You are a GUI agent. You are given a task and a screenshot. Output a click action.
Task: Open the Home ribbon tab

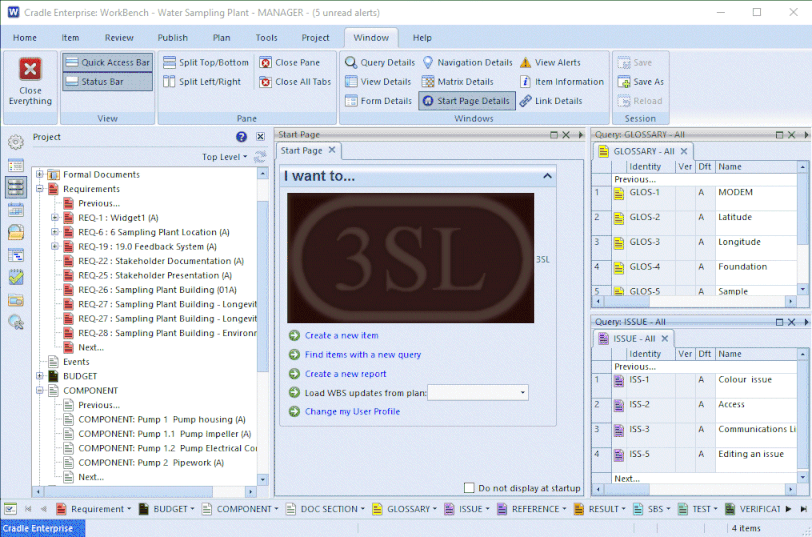click(x=25, y=38)
